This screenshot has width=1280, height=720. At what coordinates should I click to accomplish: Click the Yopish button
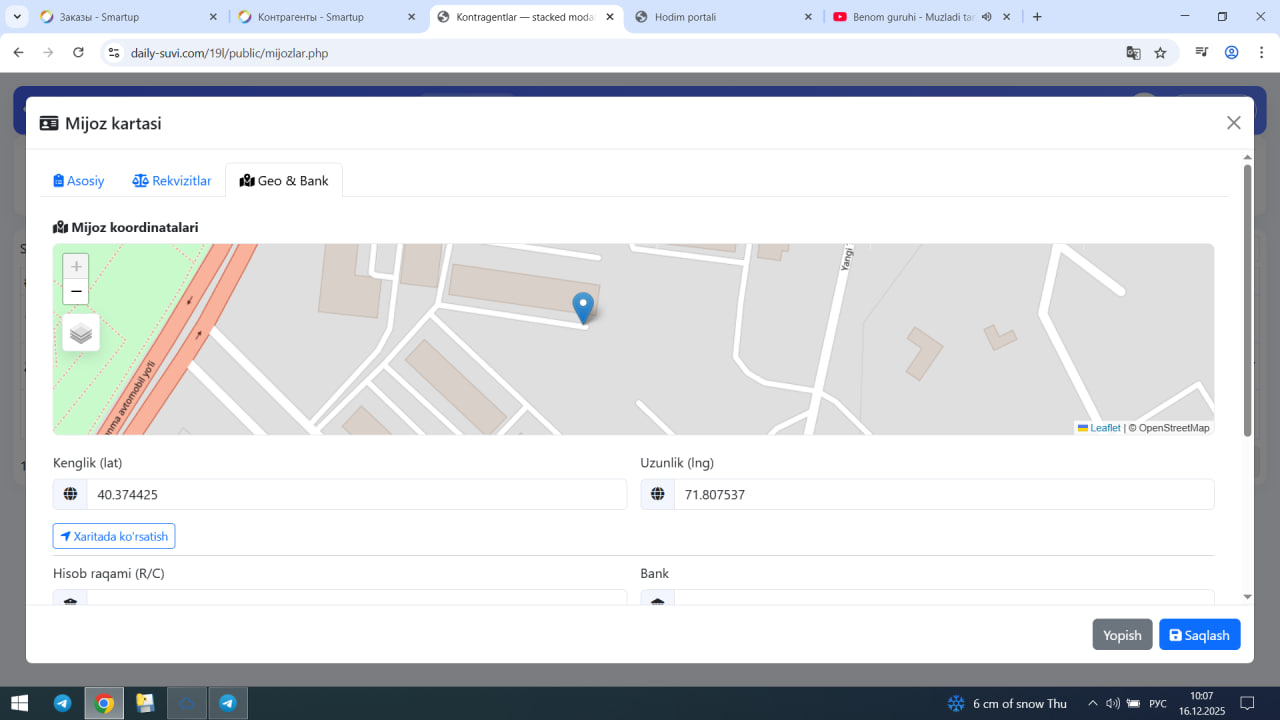(x=1122, y=635)
